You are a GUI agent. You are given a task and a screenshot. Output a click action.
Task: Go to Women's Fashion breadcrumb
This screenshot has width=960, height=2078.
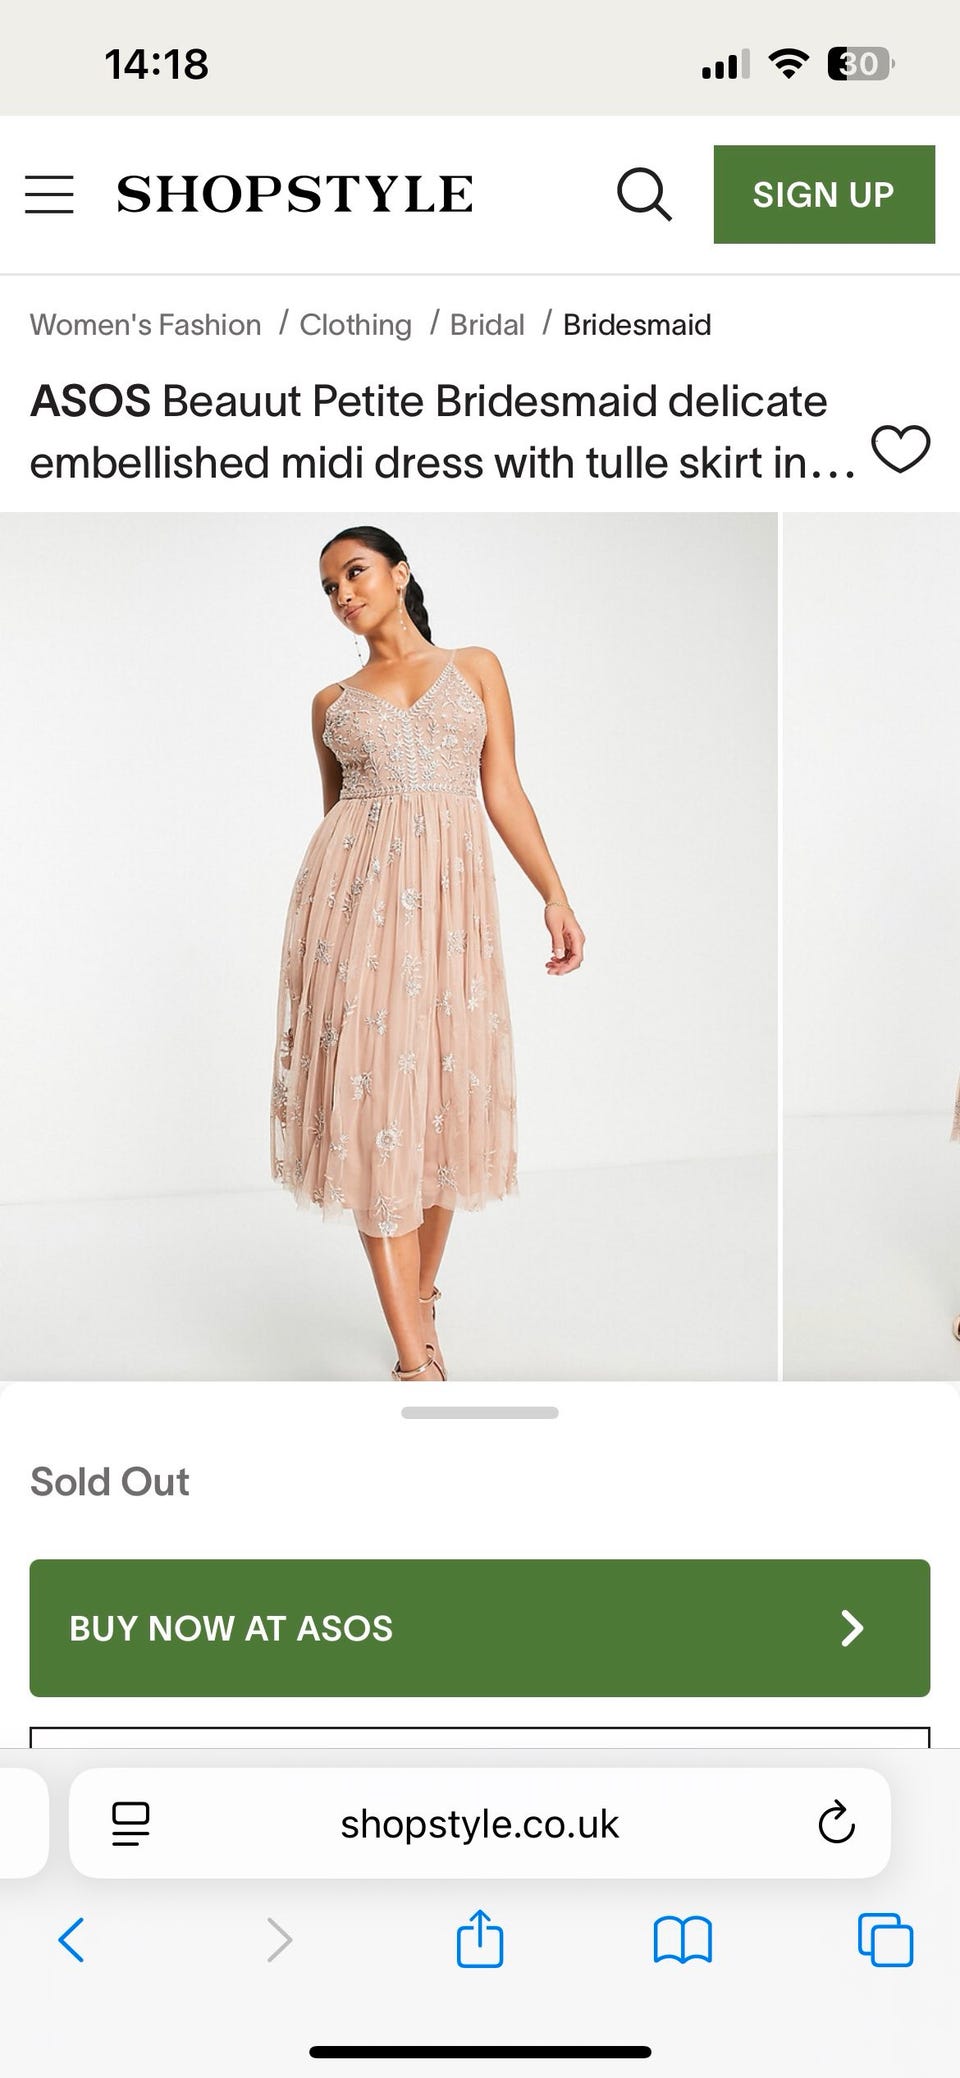(x=146, y=325)
